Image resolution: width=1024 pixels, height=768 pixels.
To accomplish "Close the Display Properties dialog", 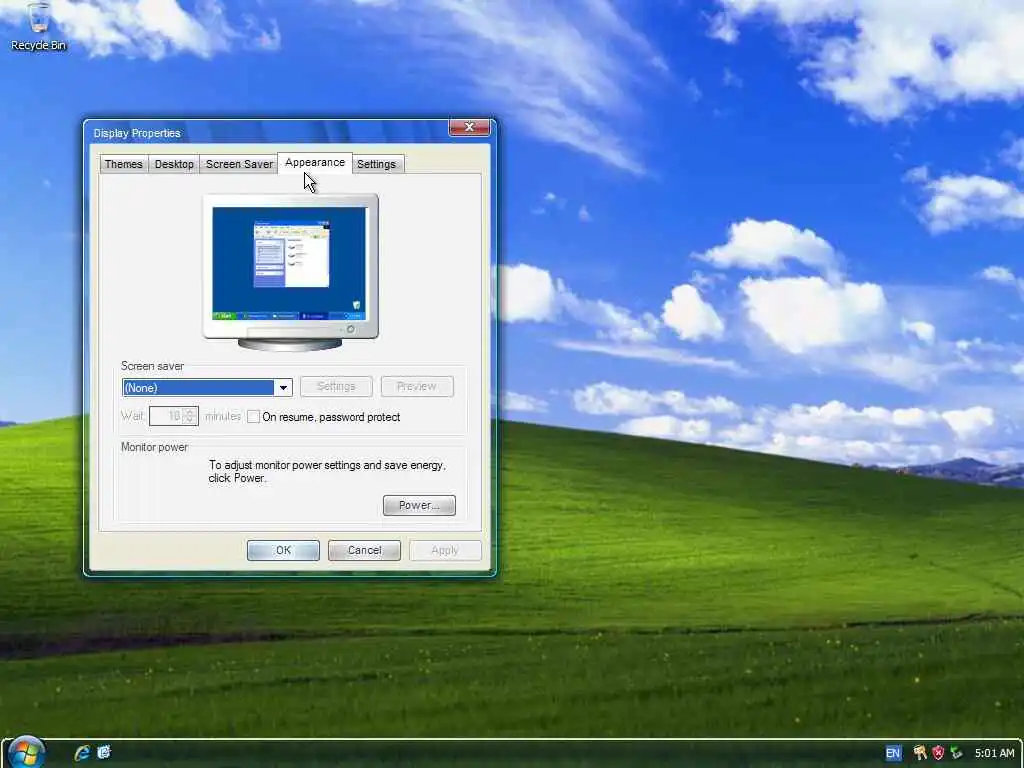I will pyautogui.click(x=469, y=127).
